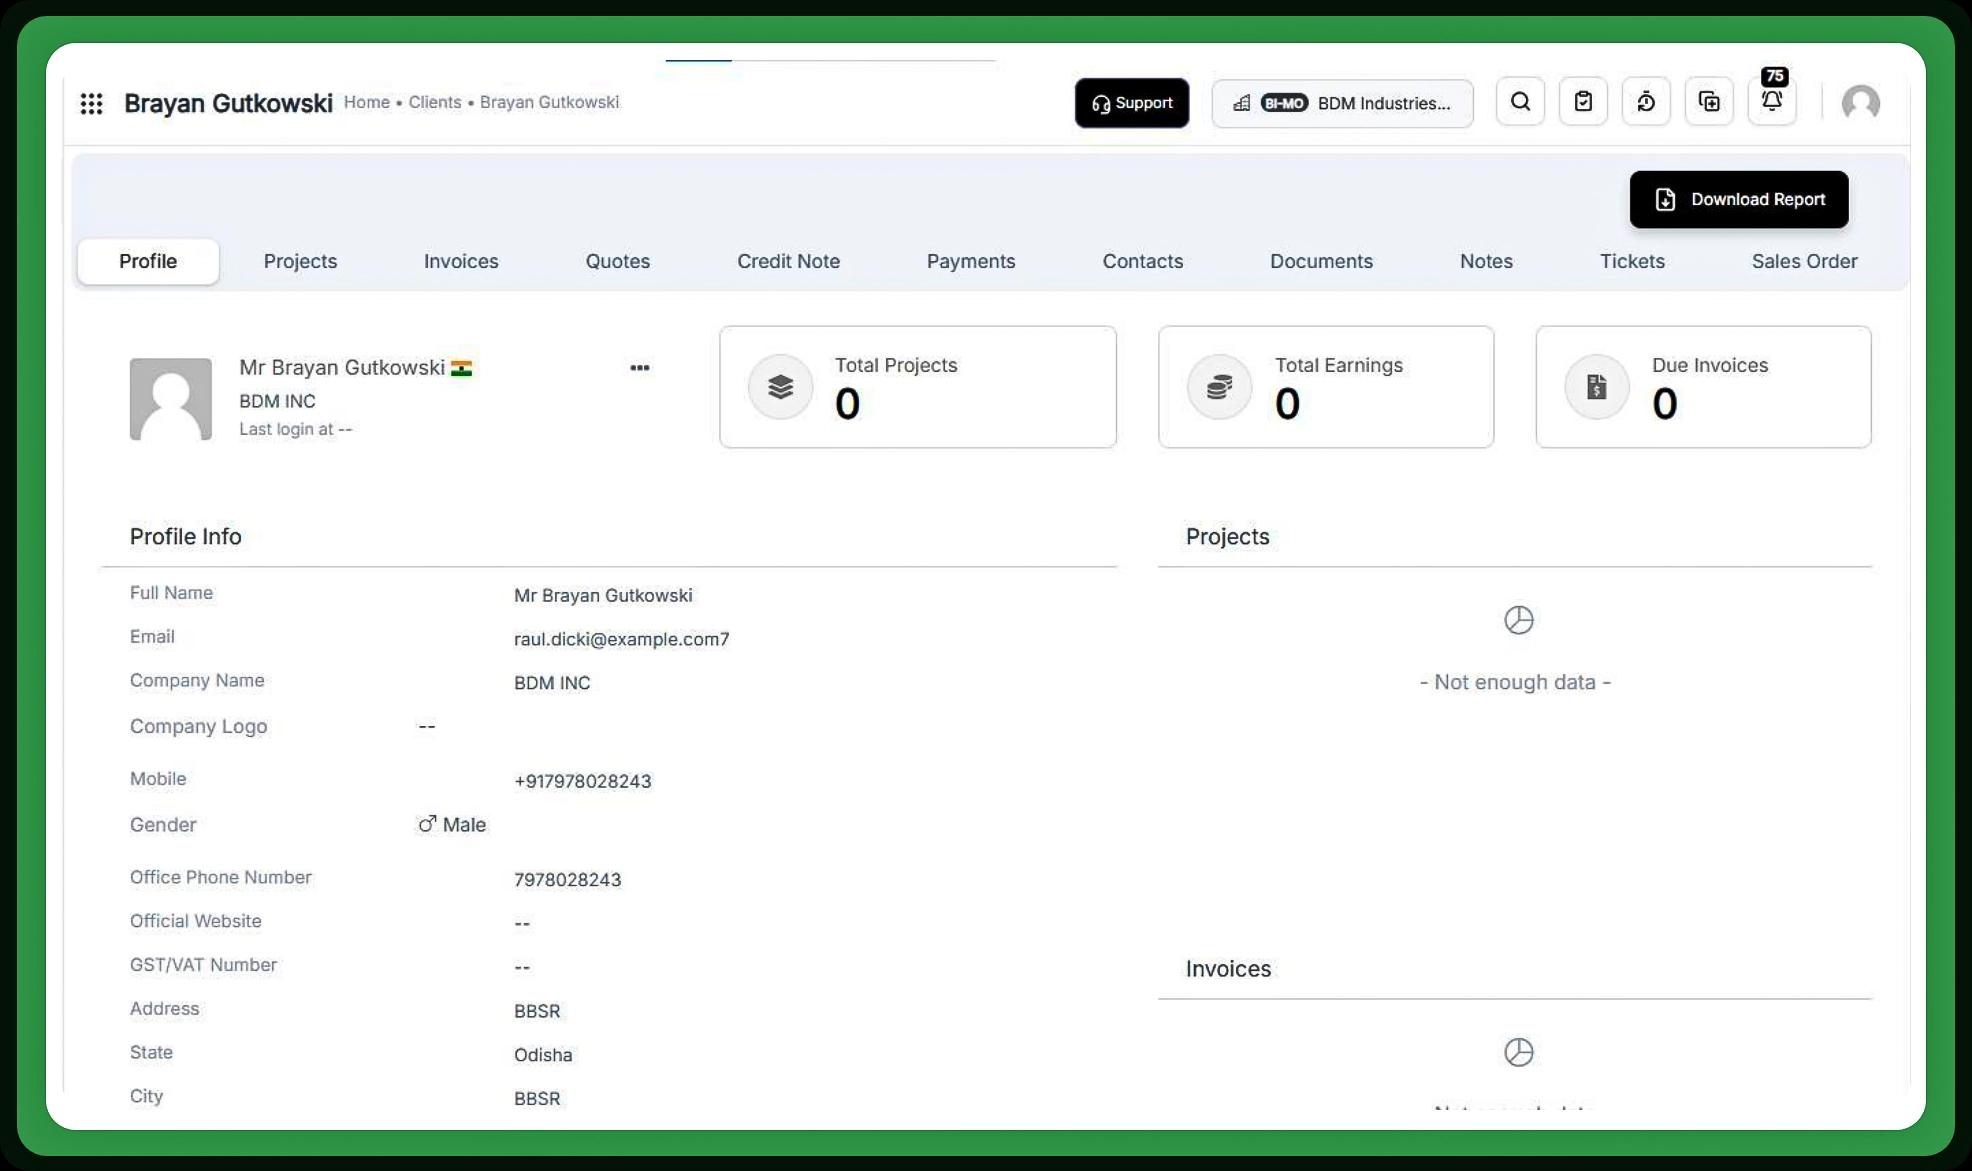Open the BDM Industries company switcher
The height and width of the screenshot is (1171, 1972).
1342,103
